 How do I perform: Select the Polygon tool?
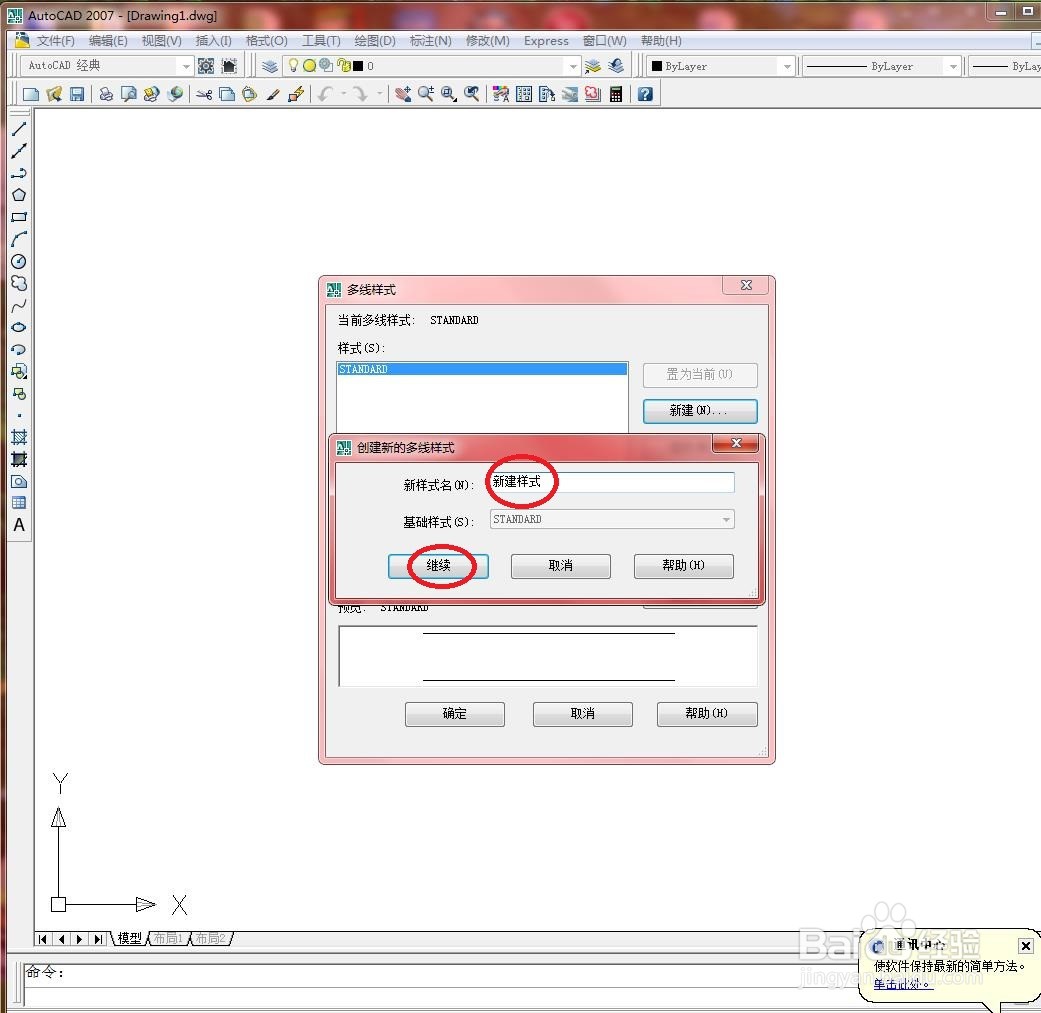coord(19,195)
